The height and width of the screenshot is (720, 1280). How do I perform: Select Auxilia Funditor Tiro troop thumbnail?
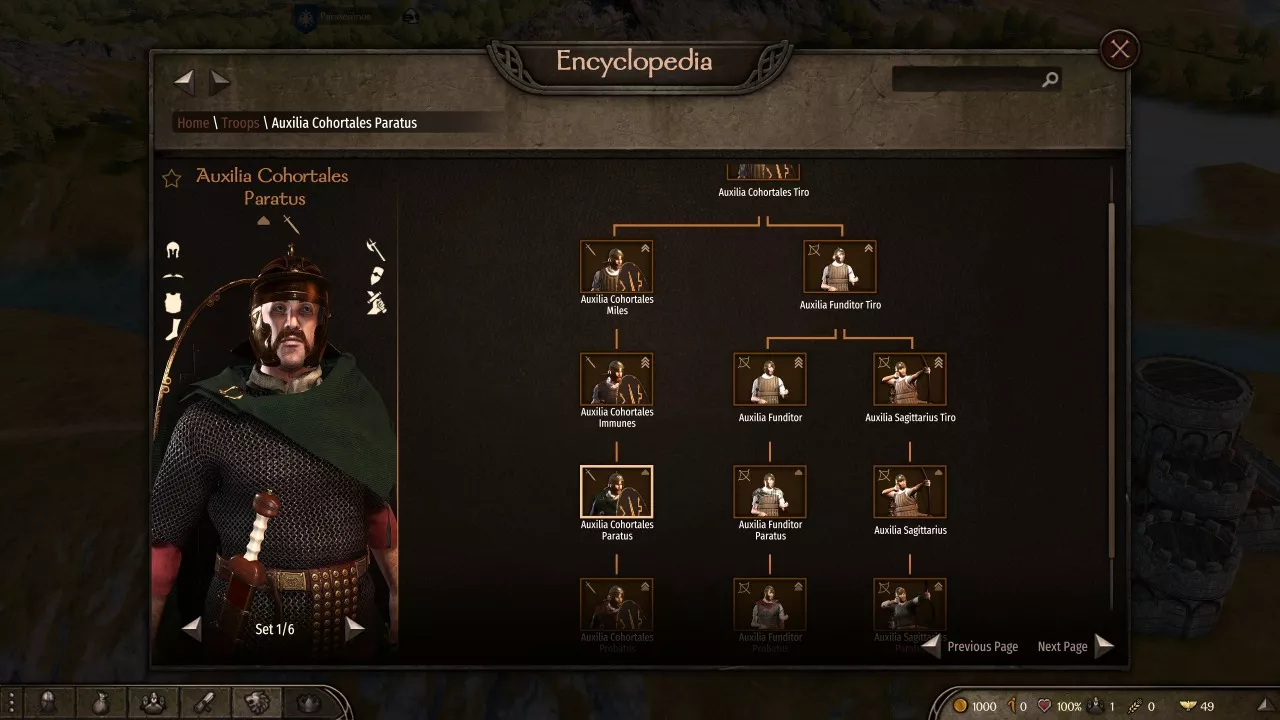(x=840, y=266)
